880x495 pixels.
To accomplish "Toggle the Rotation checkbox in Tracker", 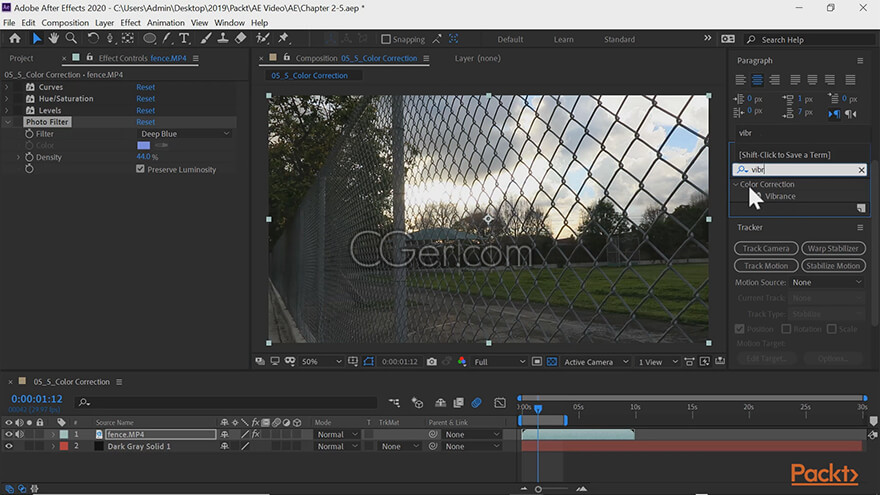I will (x=786, y=329).
